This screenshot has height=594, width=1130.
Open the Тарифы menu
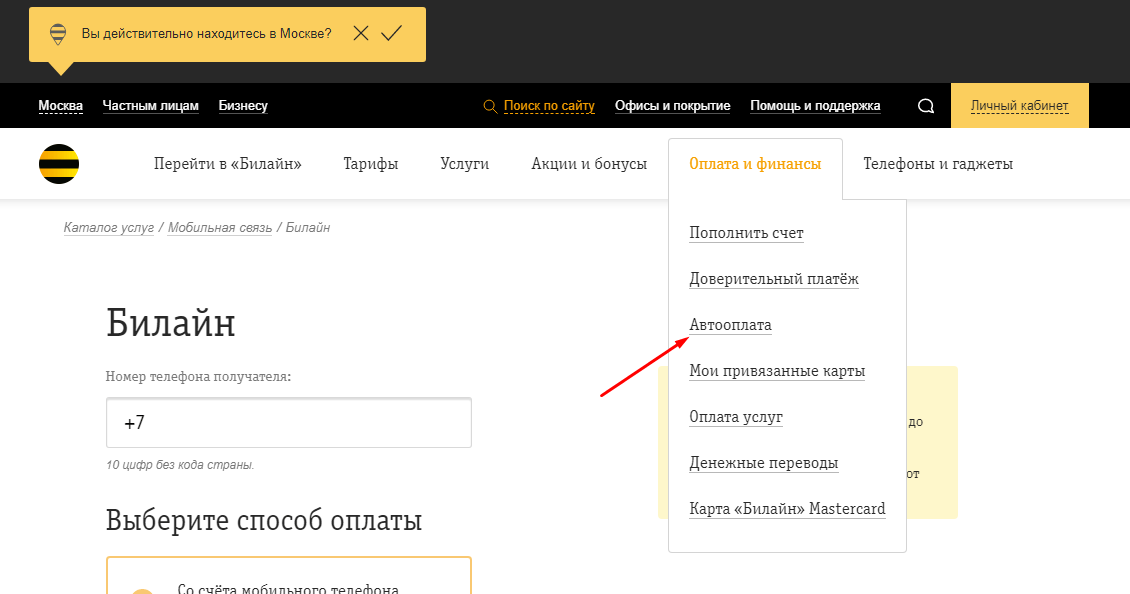pyautogui.click(x=370, y=164)
